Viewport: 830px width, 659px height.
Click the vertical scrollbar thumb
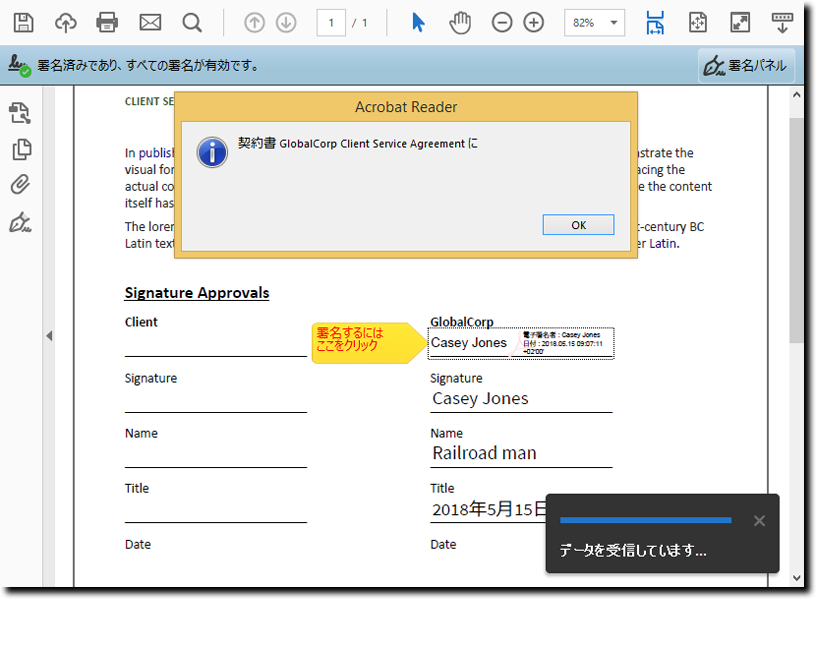(796, 230)
